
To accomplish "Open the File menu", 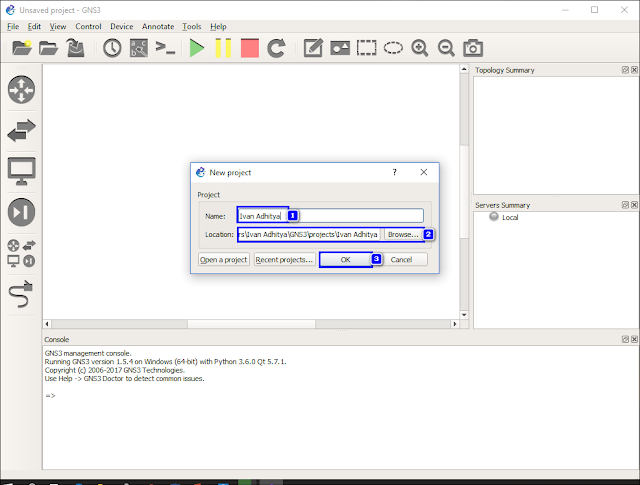I will (13, 27).
